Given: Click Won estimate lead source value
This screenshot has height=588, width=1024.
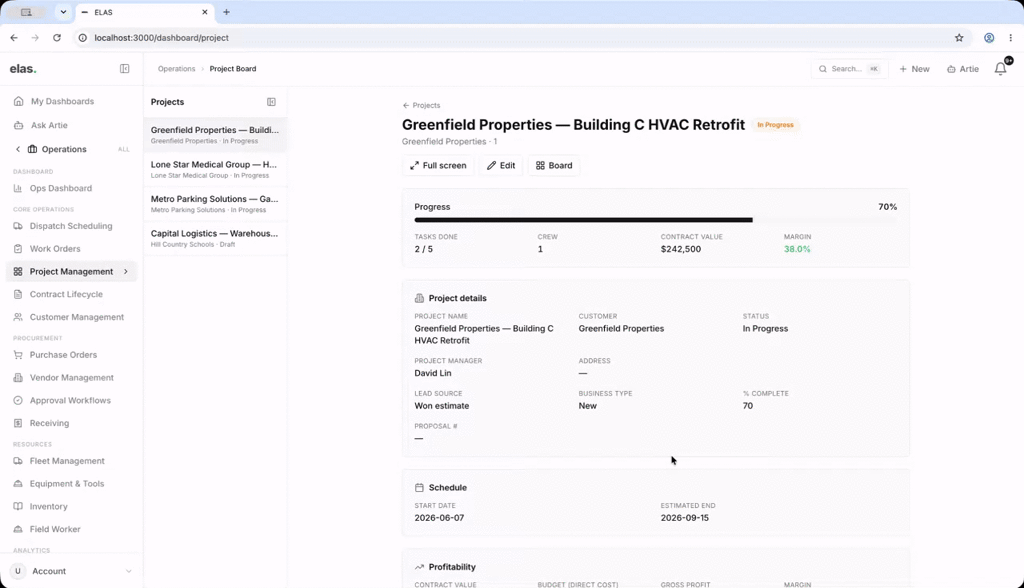Looking at the screenshot, I should tap(441, 406).
